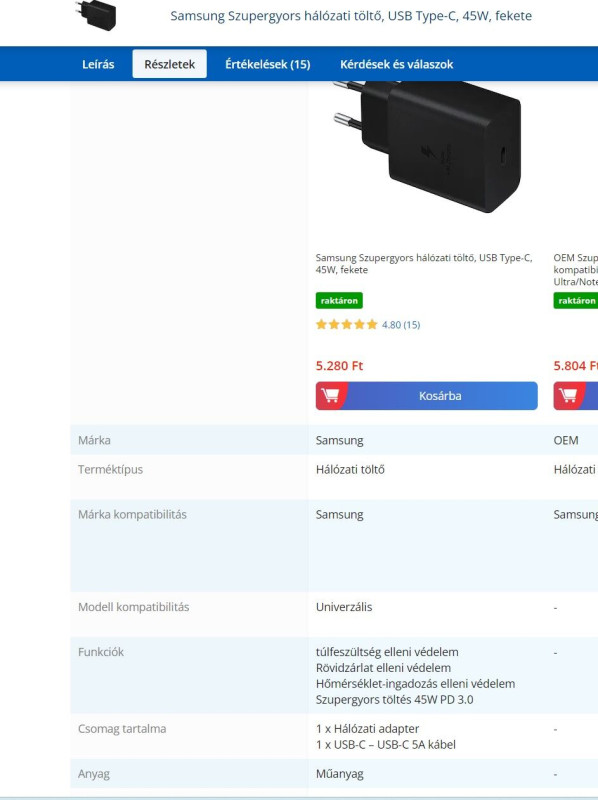Select the Anyag row label

(x=94, y=774)
